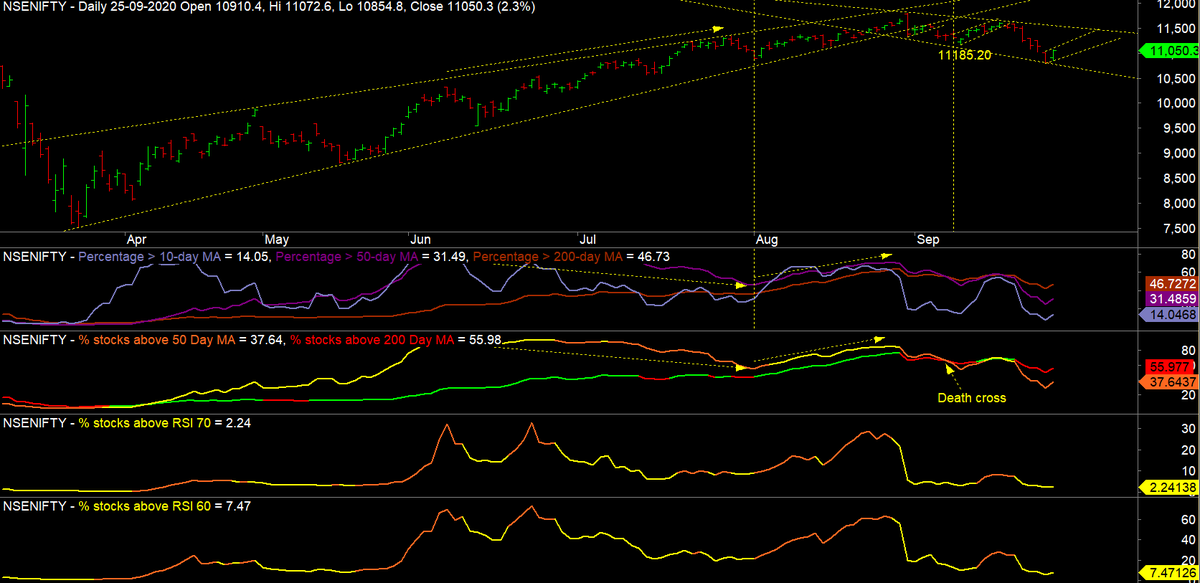Click the 11,500 price axis label
The width and height of the screenshot is (1200, 583).
click(1176, 28)
